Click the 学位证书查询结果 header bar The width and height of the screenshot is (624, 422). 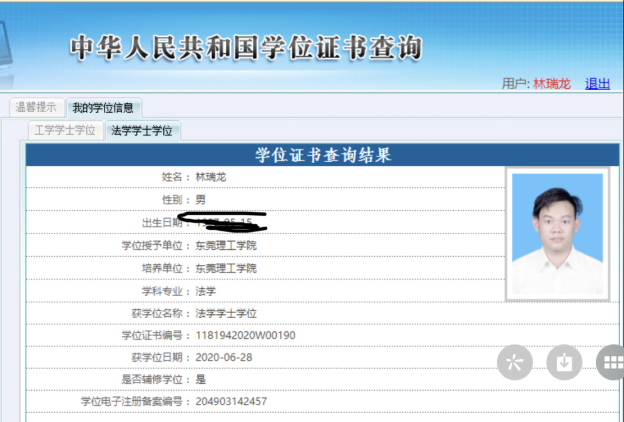[322, 155]
